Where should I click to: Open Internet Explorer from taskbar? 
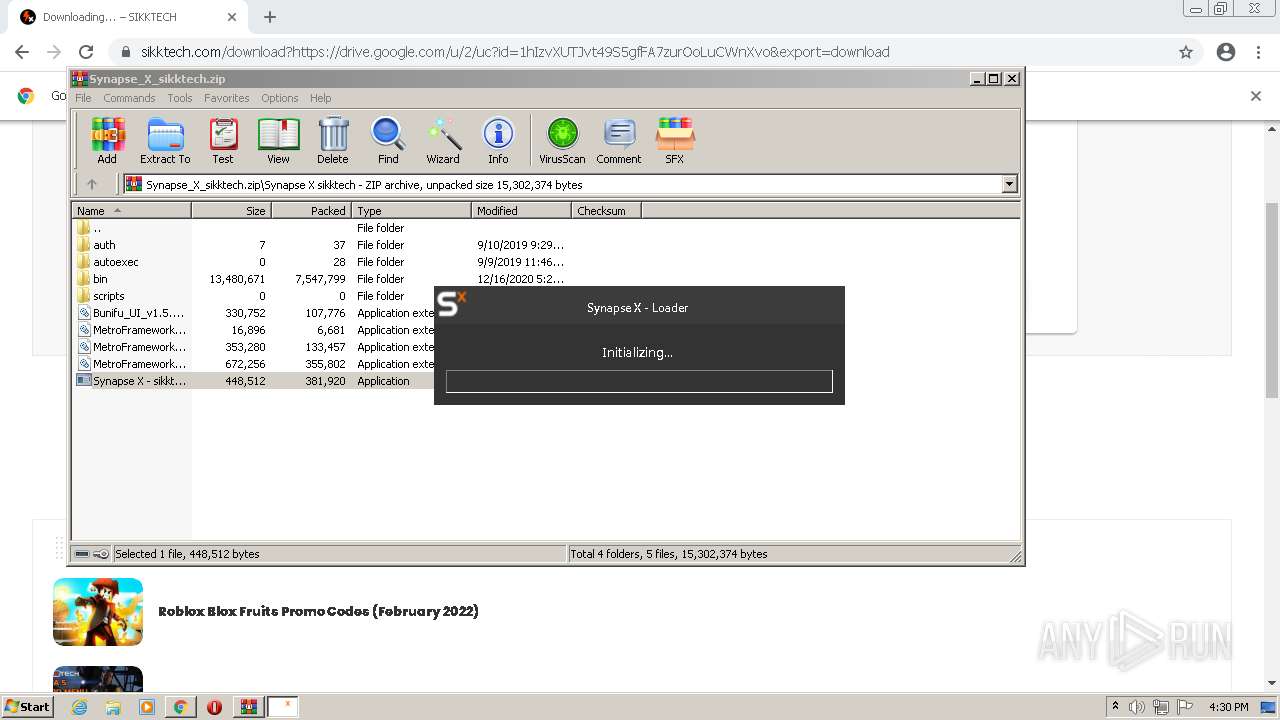(79, 707)
